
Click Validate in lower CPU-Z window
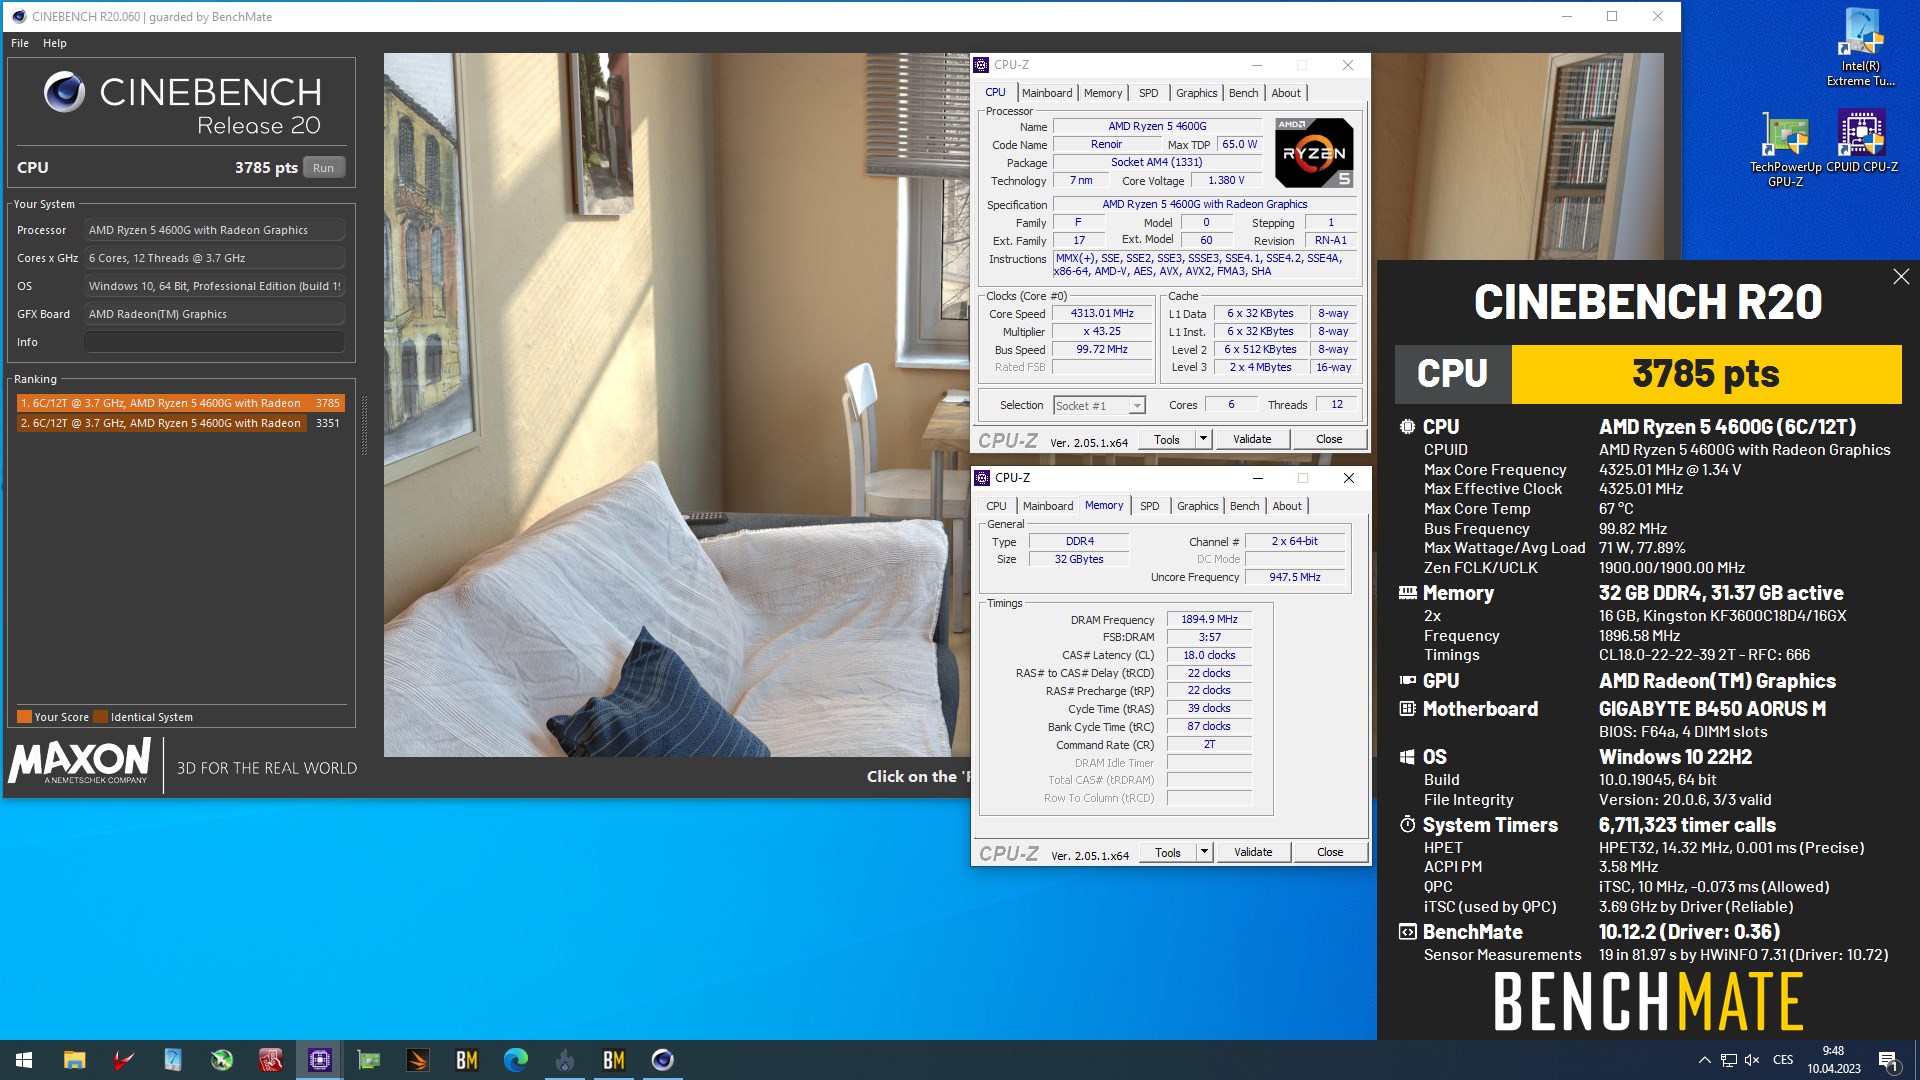[1253, 852]
